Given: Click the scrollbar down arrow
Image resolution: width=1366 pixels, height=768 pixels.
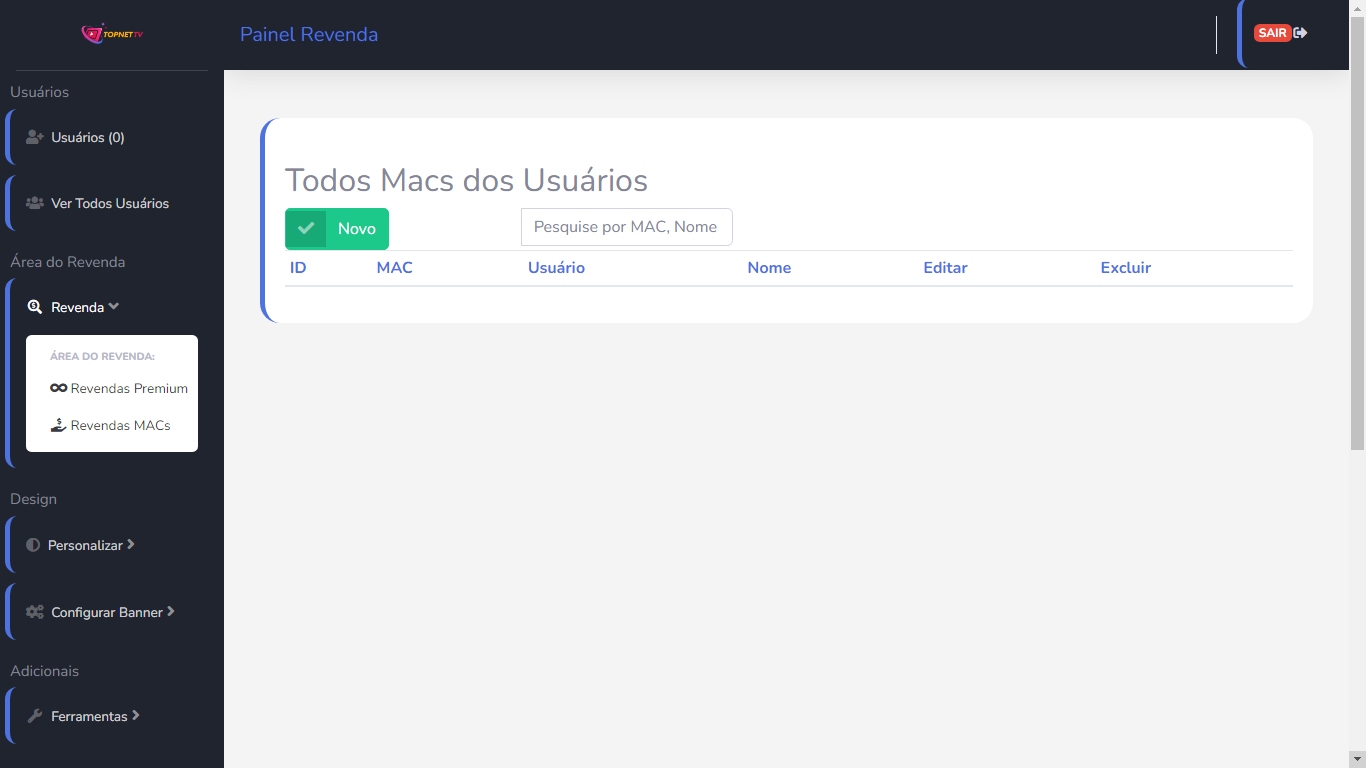Looking at the screenshot, I should [x=1357, y=759].
